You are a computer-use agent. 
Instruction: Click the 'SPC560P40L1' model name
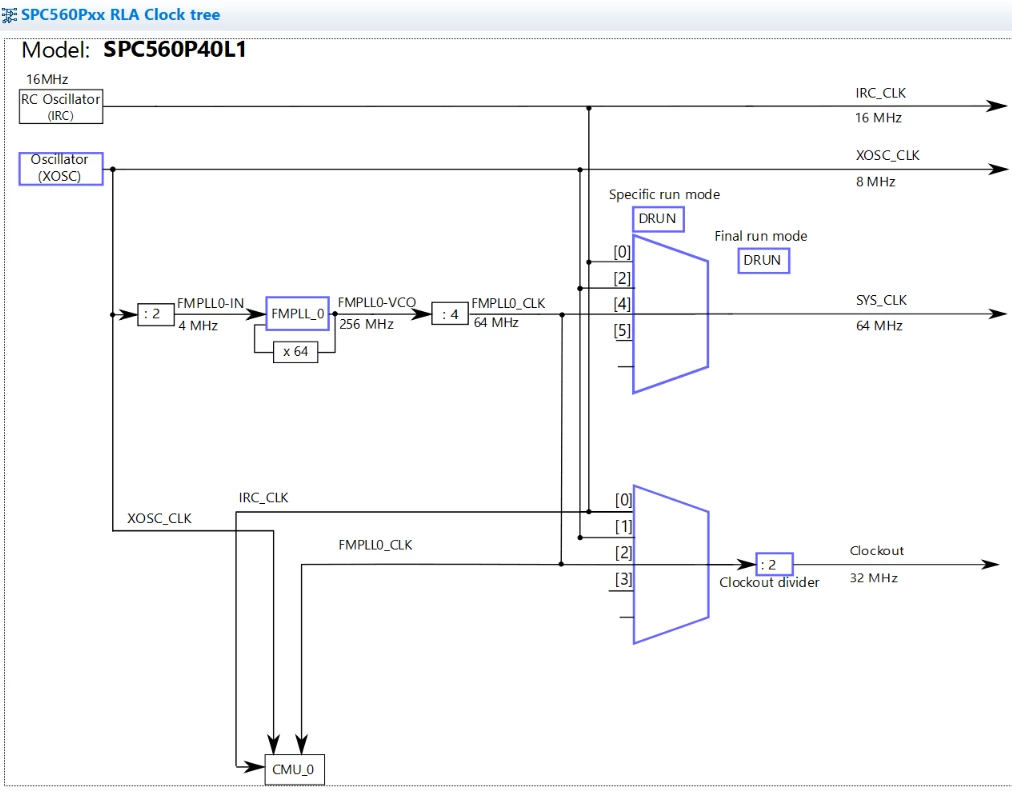(175, 50)
